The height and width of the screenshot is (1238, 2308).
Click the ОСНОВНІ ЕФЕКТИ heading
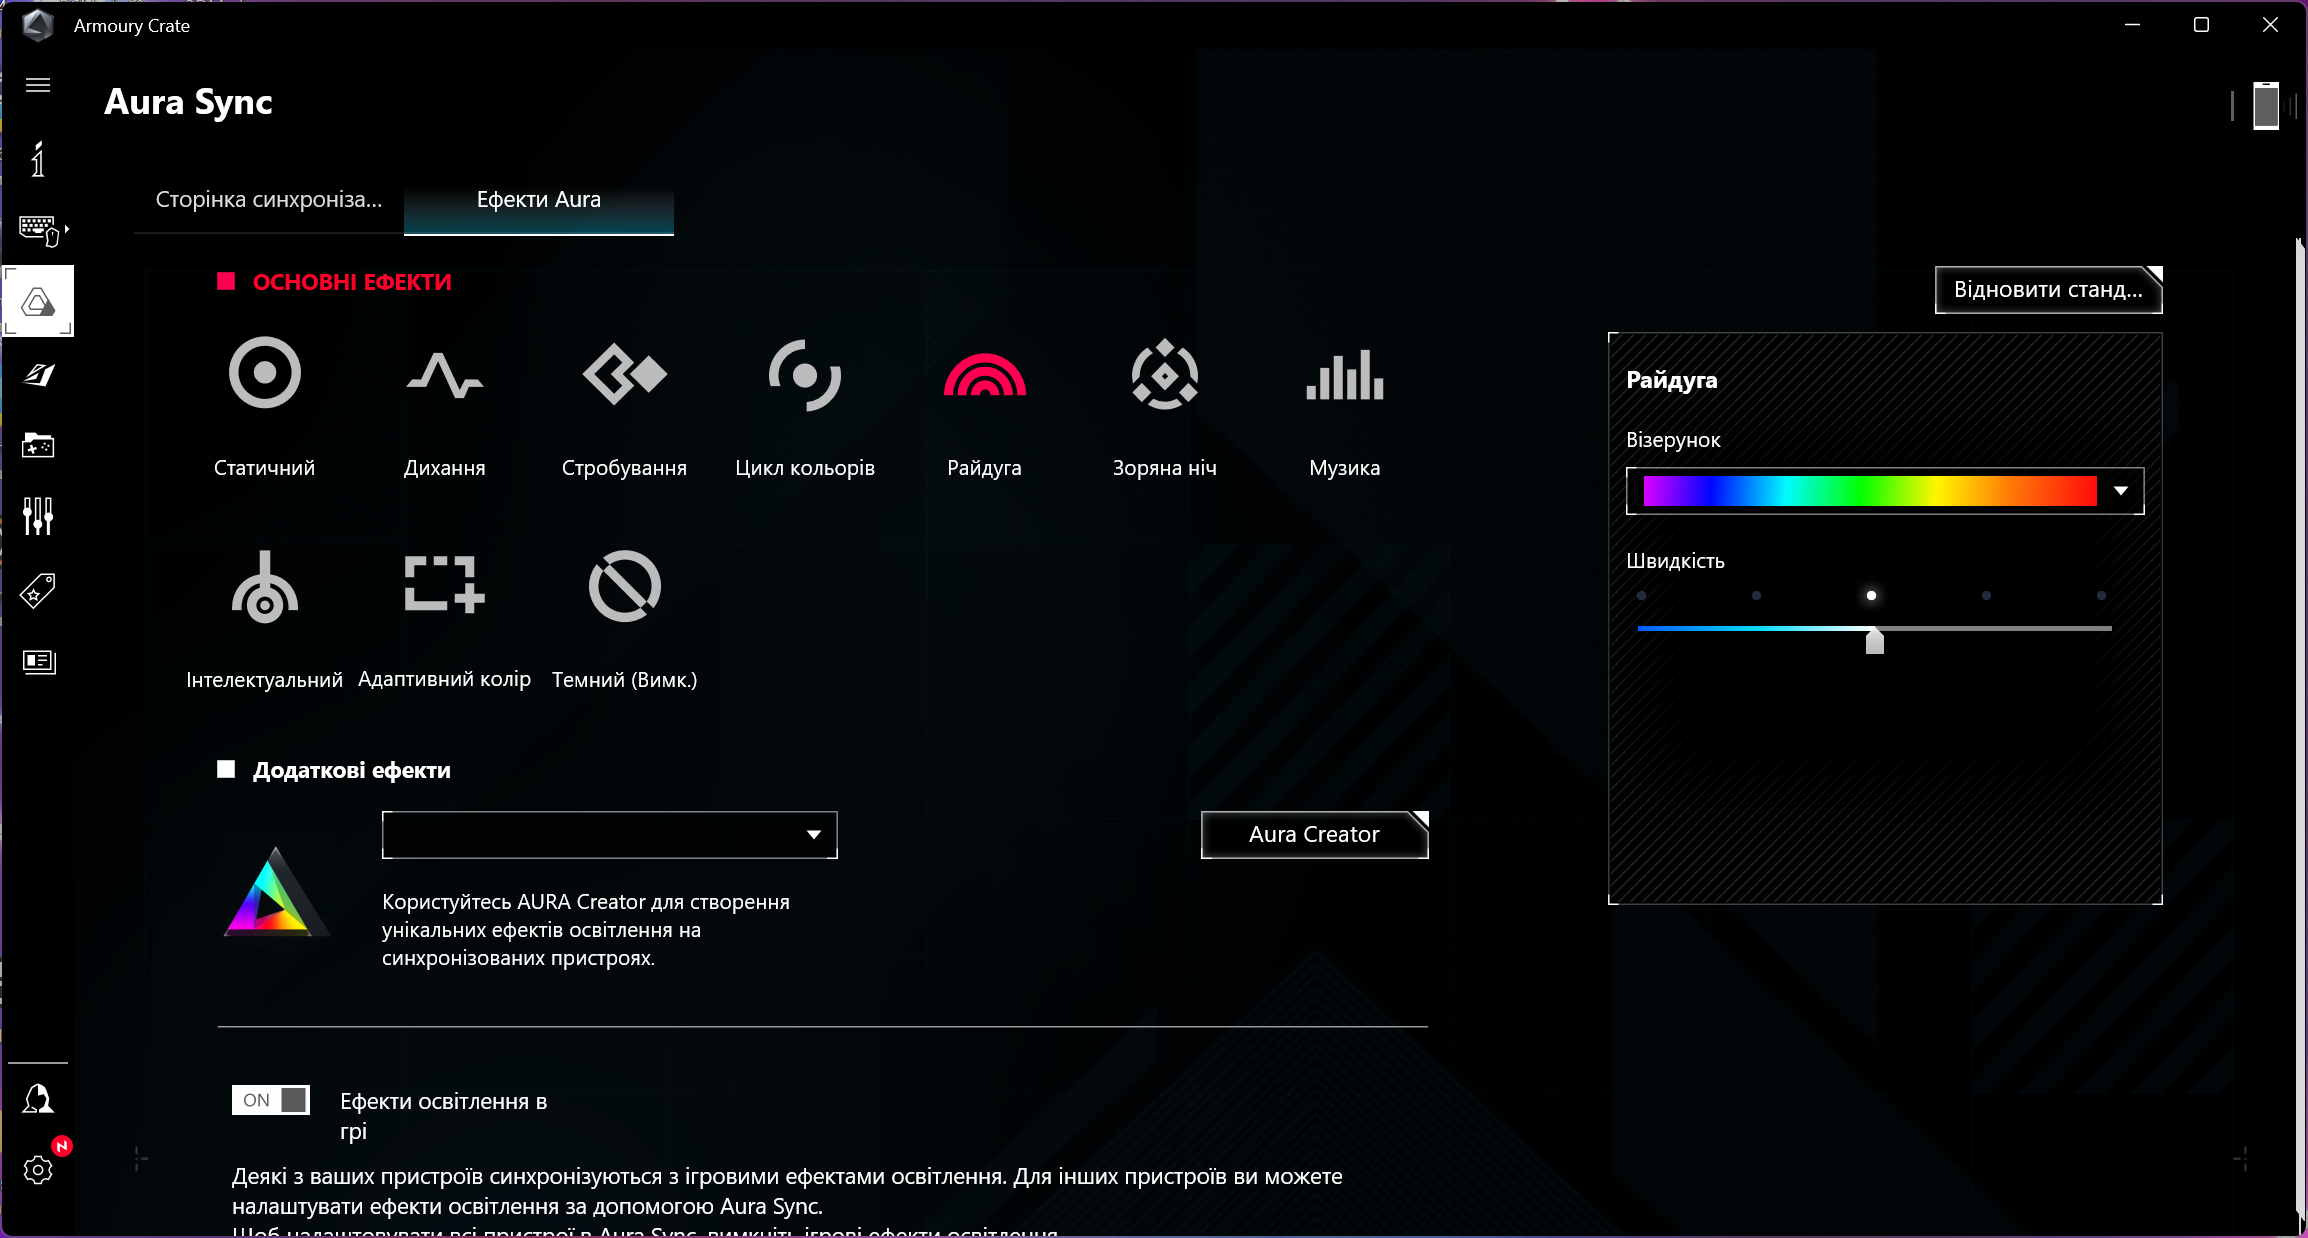click(352, 282)
